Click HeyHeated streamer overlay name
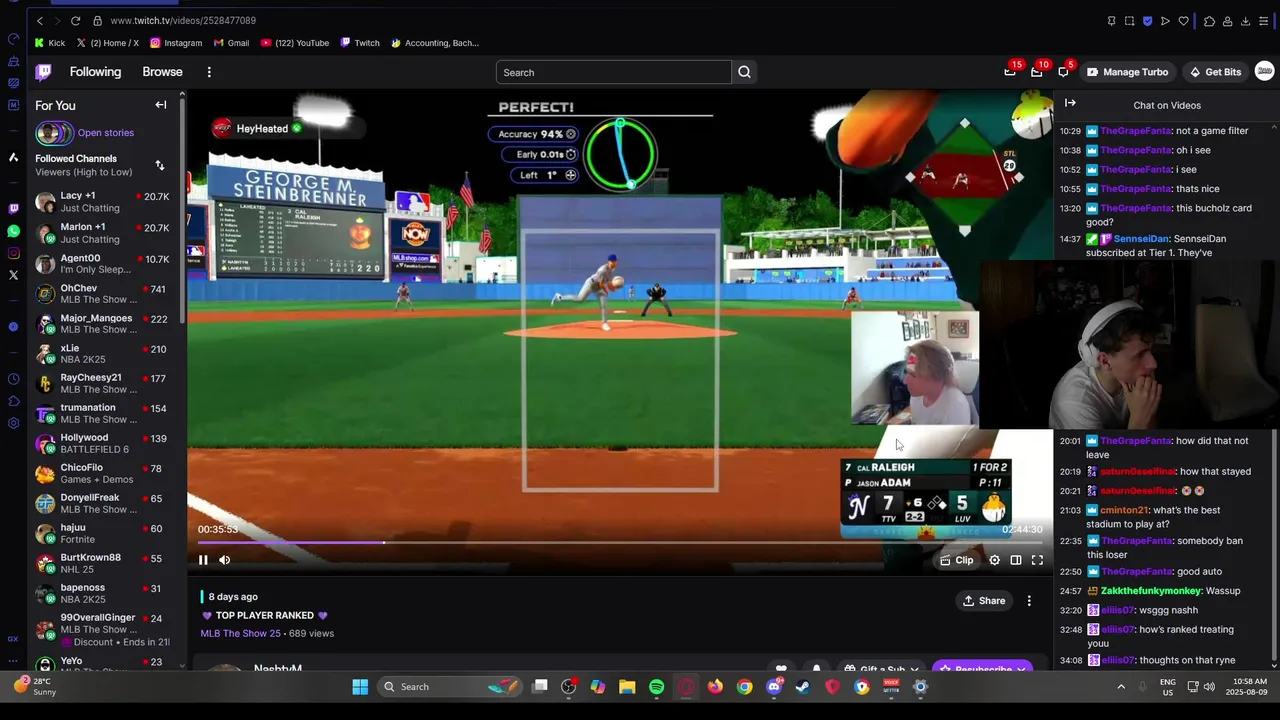 point(262,128)
